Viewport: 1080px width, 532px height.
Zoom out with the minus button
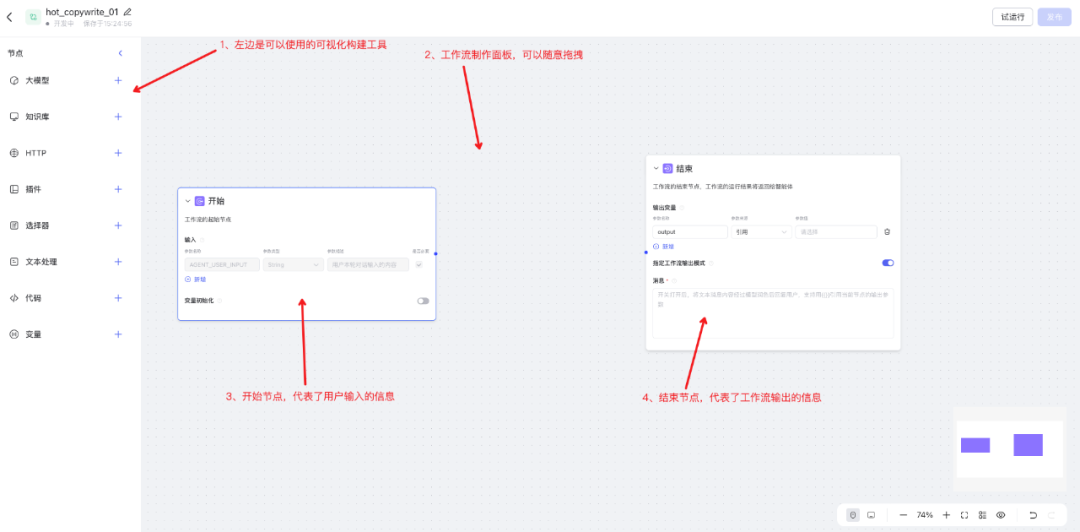point(903,515)
